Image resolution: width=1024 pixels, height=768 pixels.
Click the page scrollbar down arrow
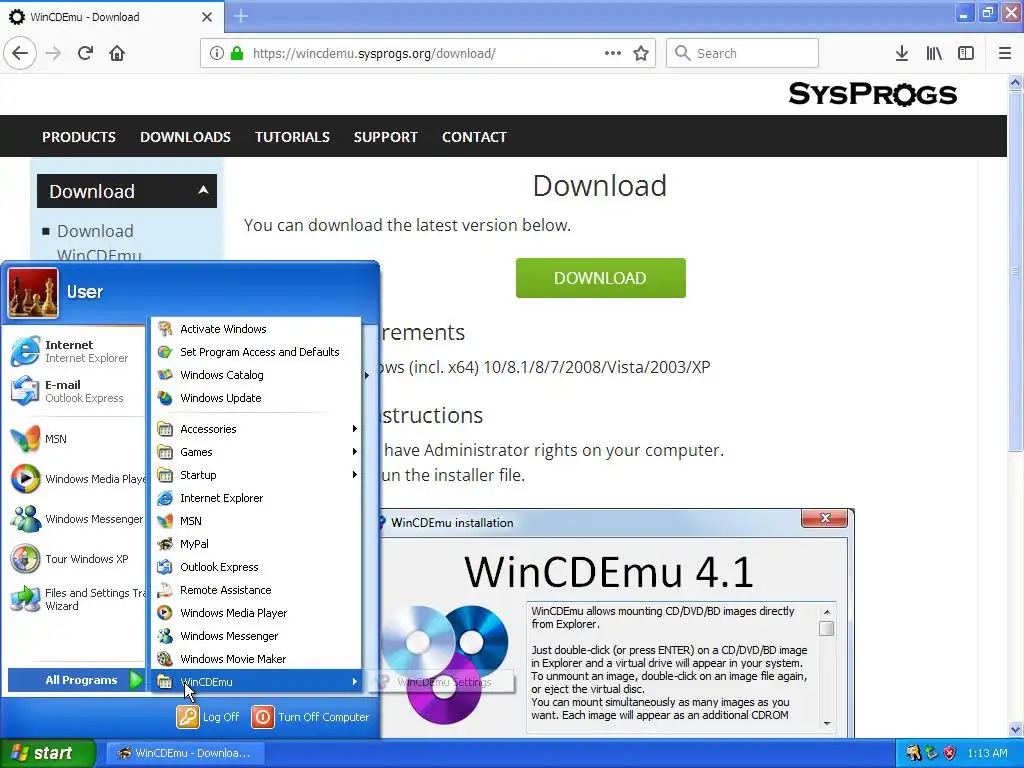pos(1015,729)
